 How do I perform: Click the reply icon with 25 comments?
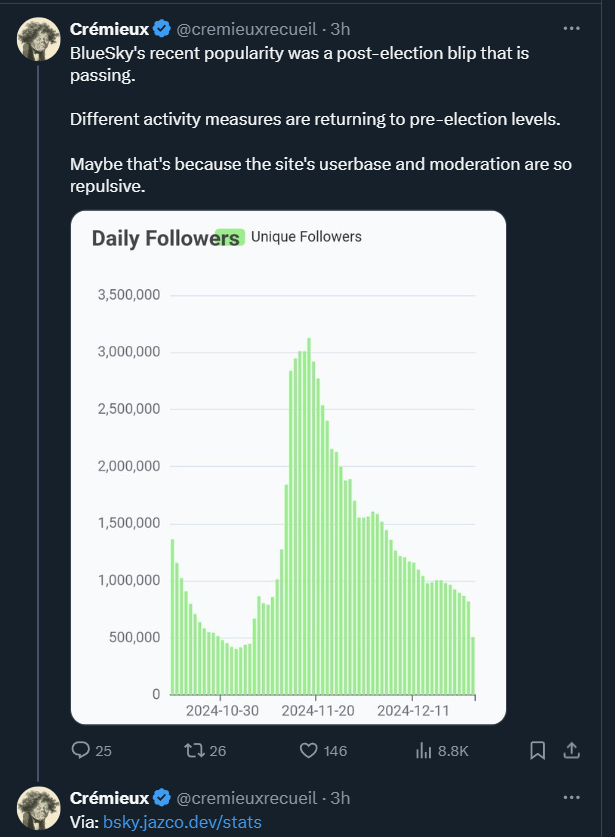point(81,750)
